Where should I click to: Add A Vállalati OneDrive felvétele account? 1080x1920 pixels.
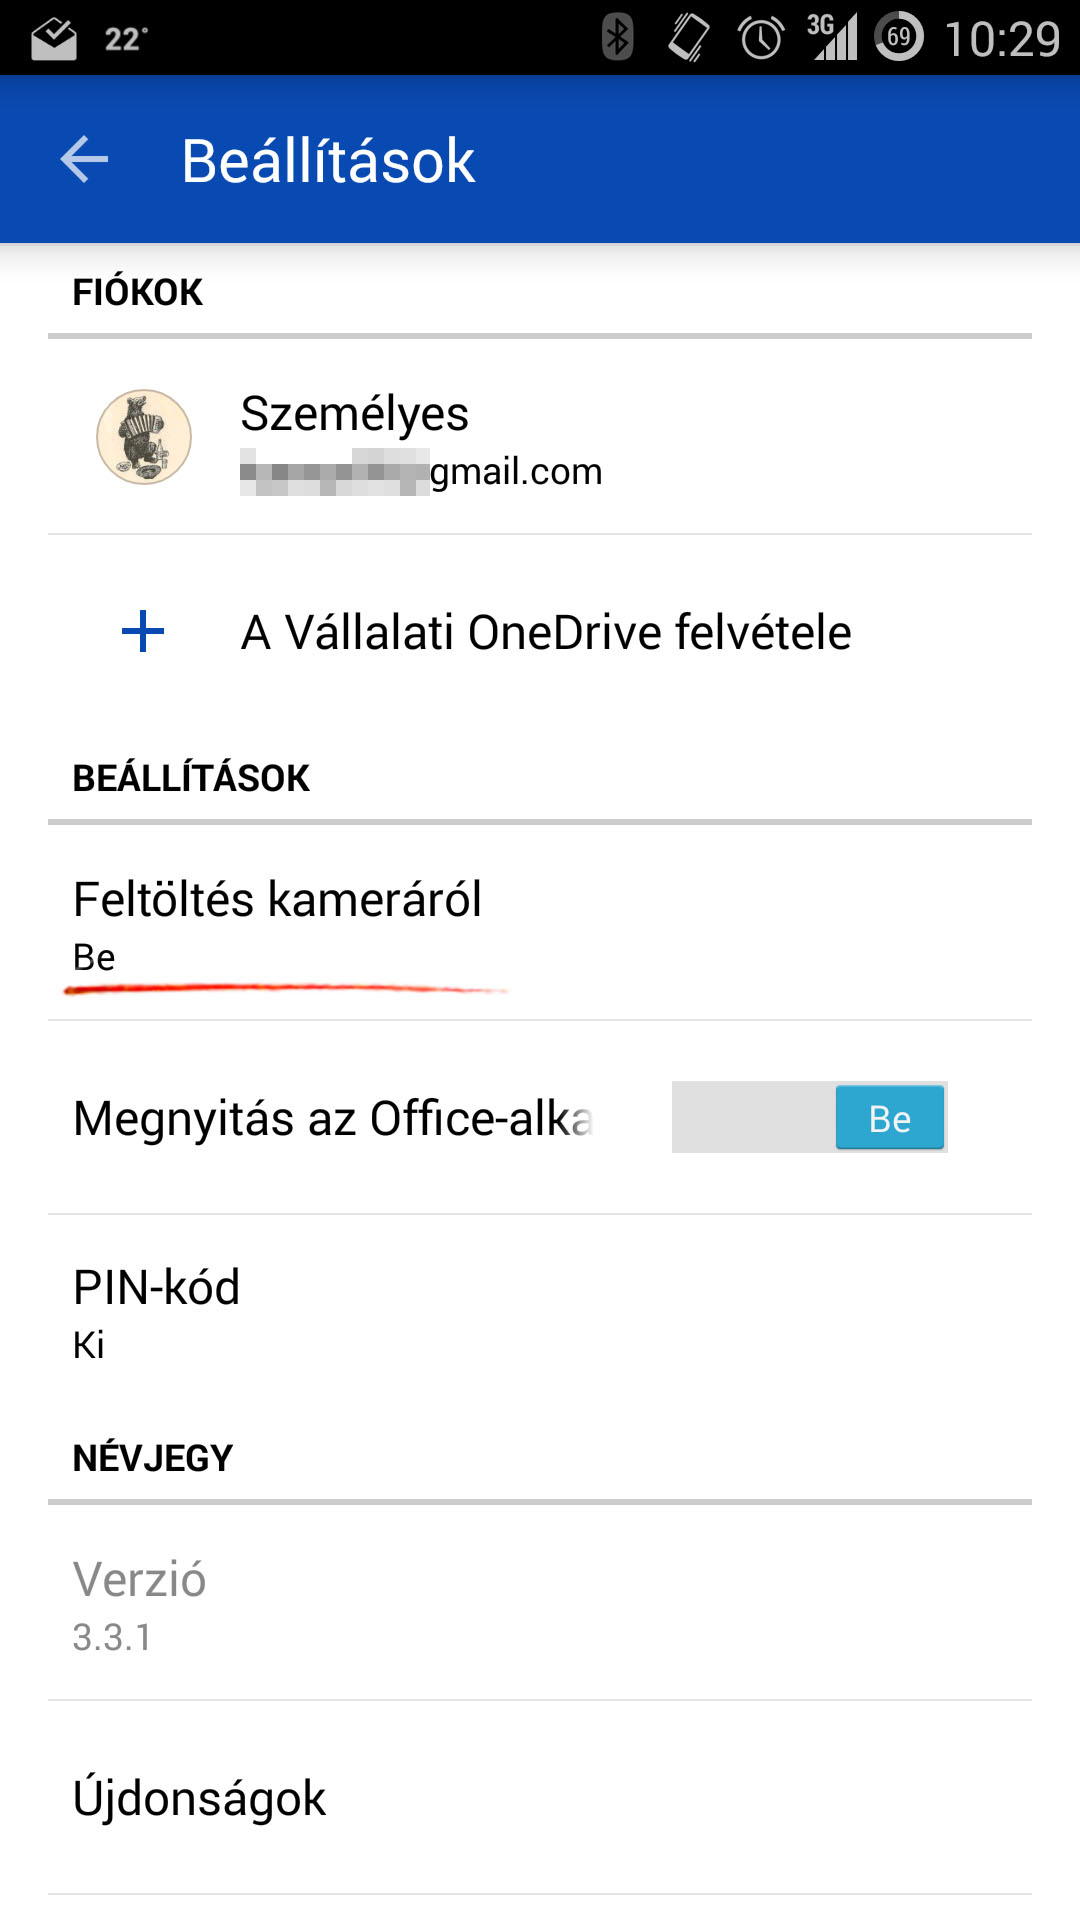(x=546, y=632)
